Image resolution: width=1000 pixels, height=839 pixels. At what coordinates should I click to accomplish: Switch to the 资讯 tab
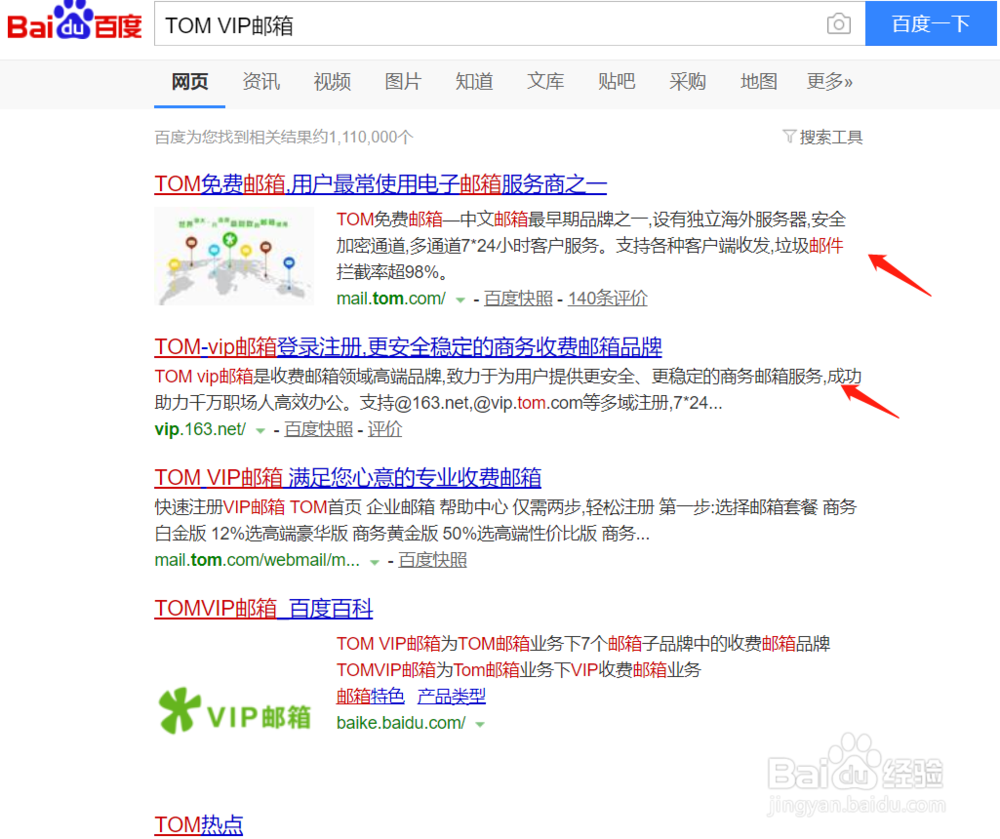[x=261, y=82]
